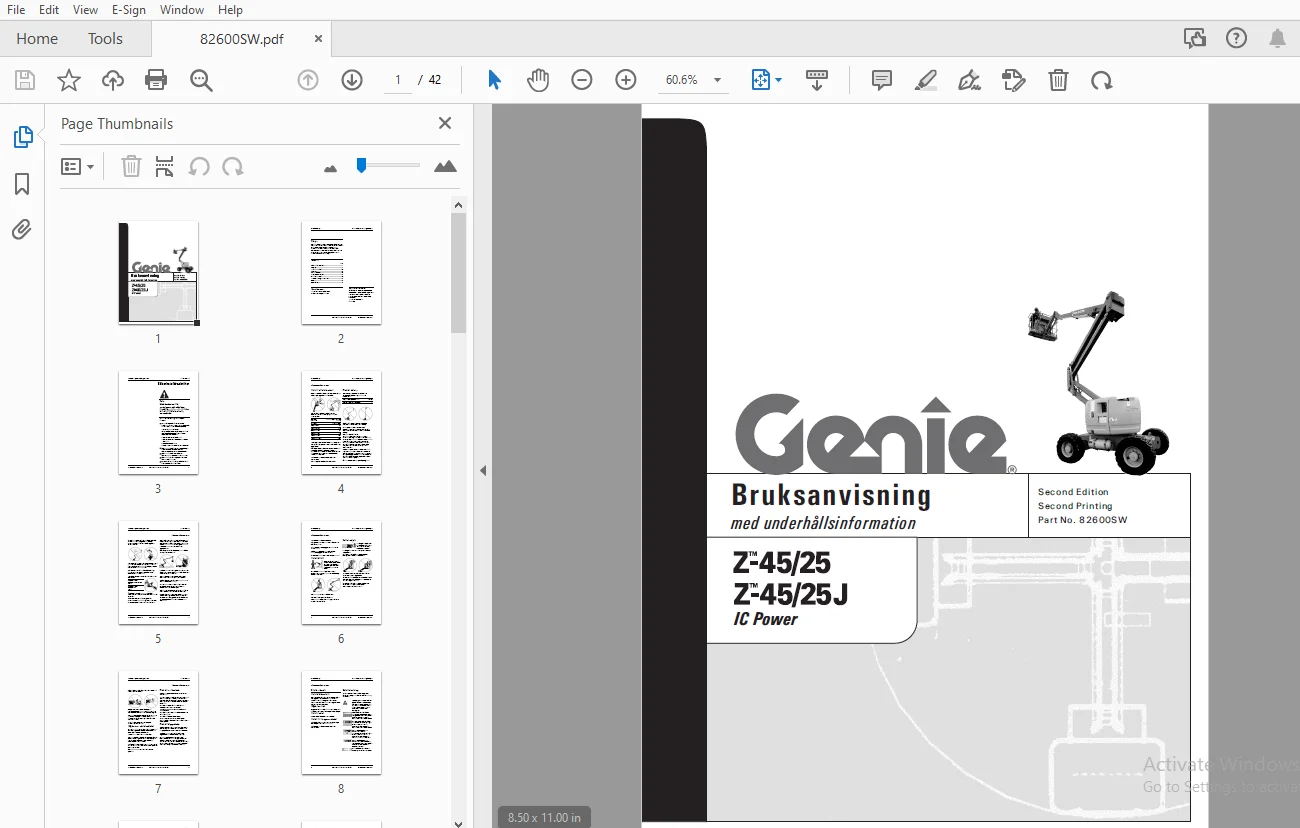Open the Page Thumbnails sidebar icon
This screenshot has width=1300, height=828.
pyautogui.click(x=22, y=137)
